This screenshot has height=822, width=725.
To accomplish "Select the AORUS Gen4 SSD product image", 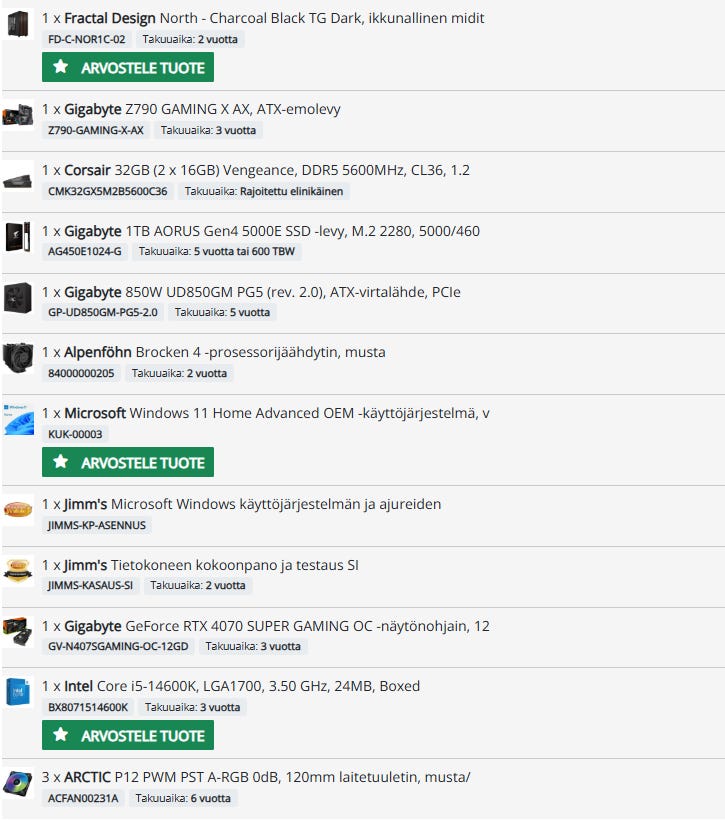I will point(18,237).
